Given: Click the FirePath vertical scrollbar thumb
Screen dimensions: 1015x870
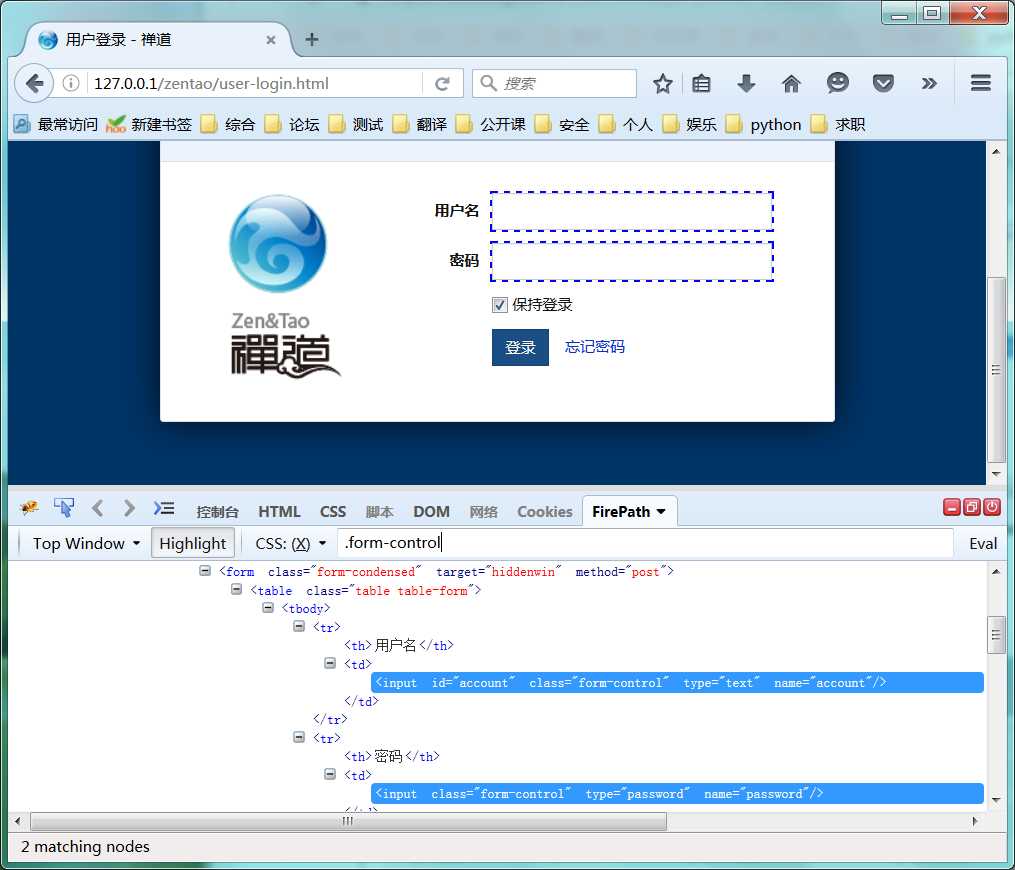Looking at the screenshot, I should 996,636.
